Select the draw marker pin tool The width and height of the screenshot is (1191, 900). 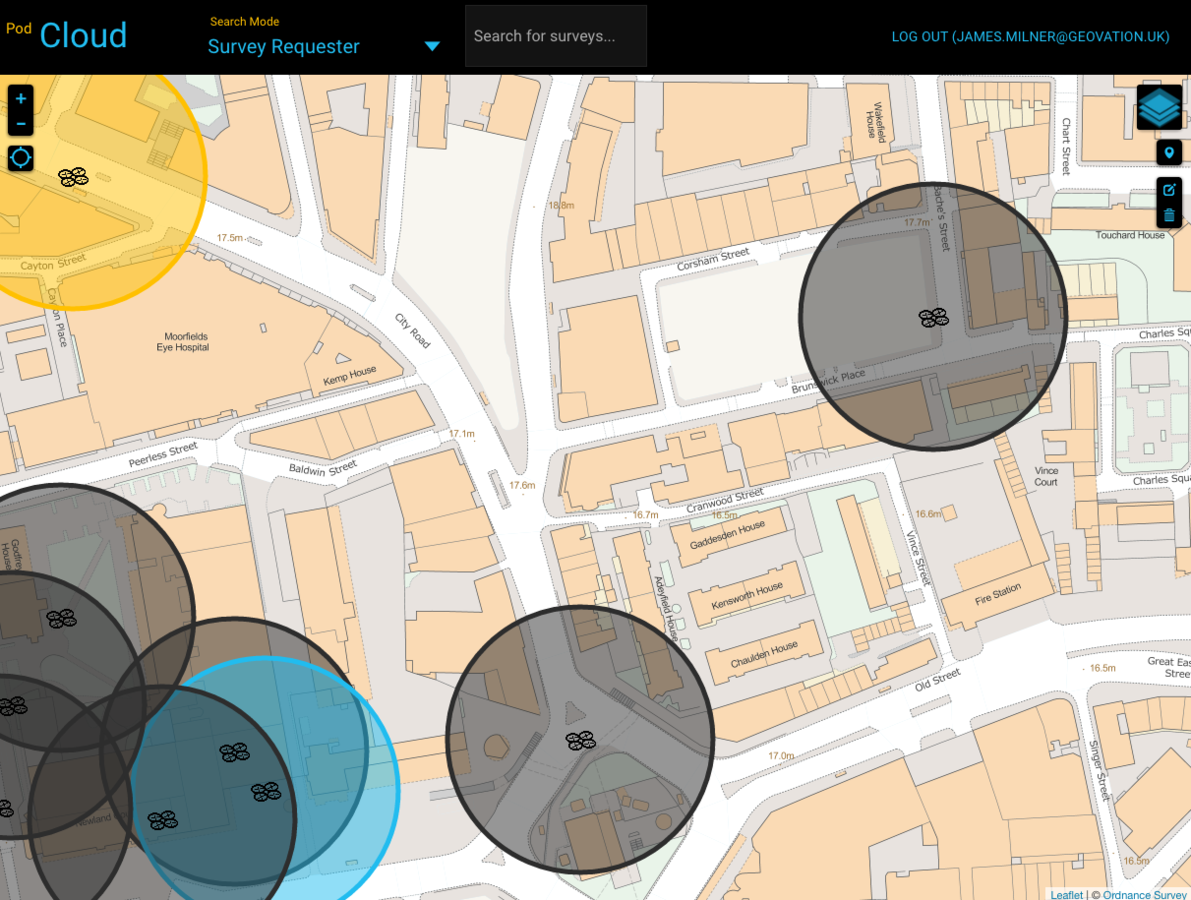[1169, 153]
